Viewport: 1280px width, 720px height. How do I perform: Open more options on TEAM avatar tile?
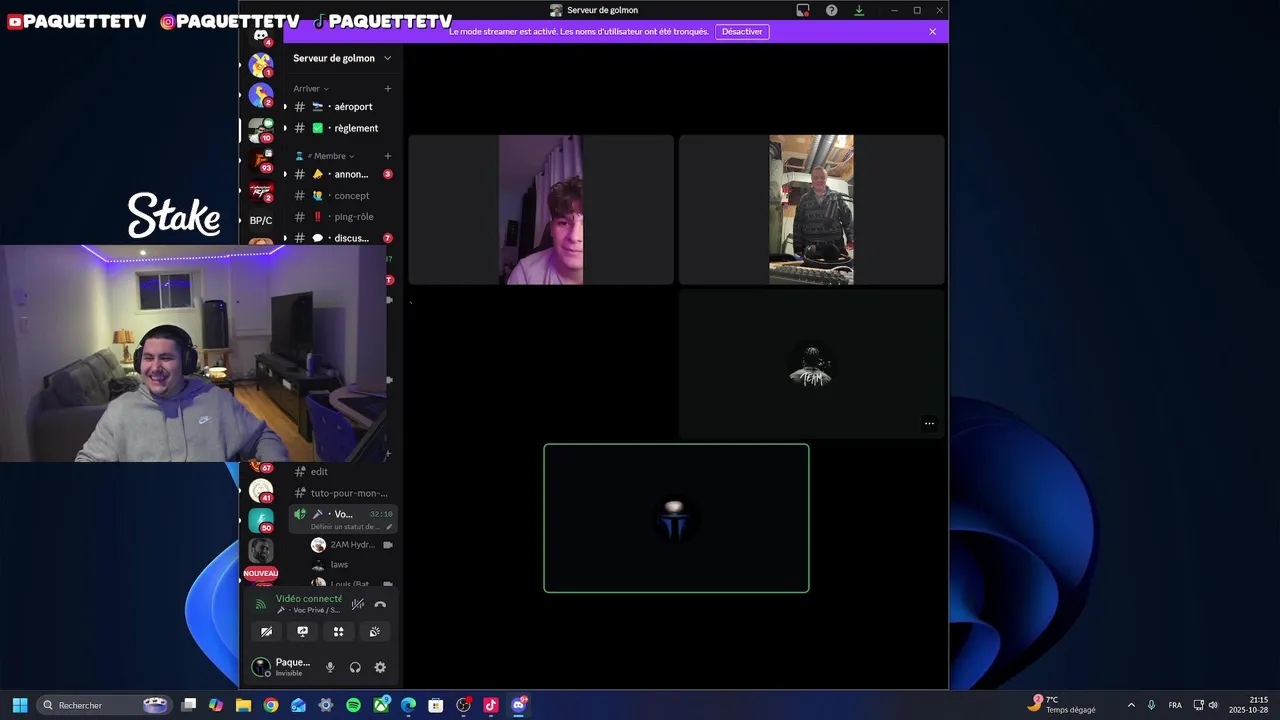tap(929, 424)
